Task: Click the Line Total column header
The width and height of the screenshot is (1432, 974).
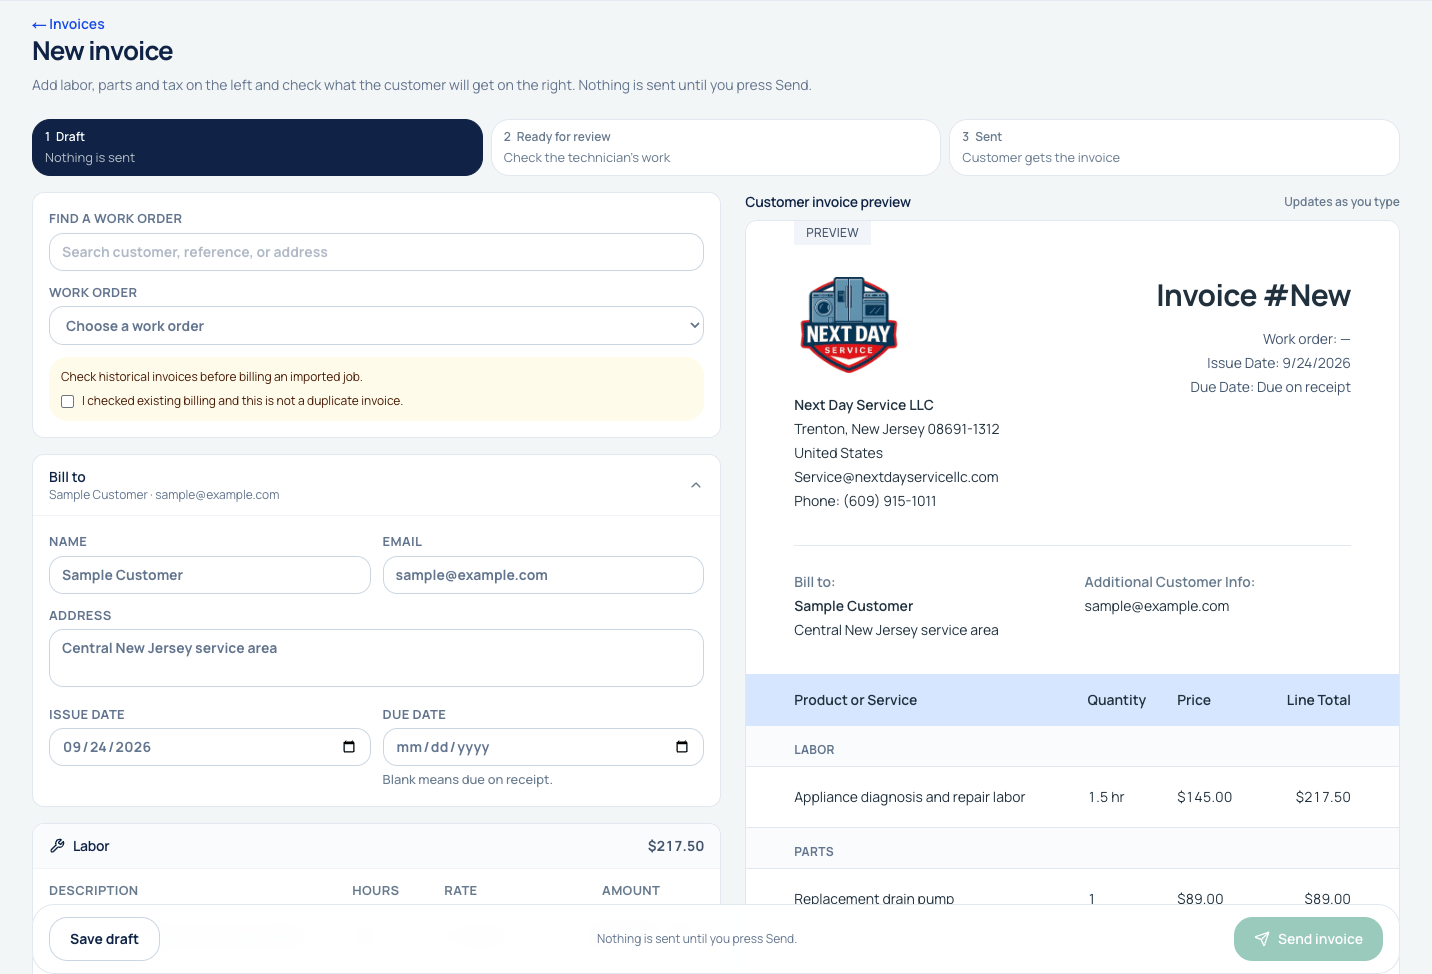Action: pos(1318,700)
